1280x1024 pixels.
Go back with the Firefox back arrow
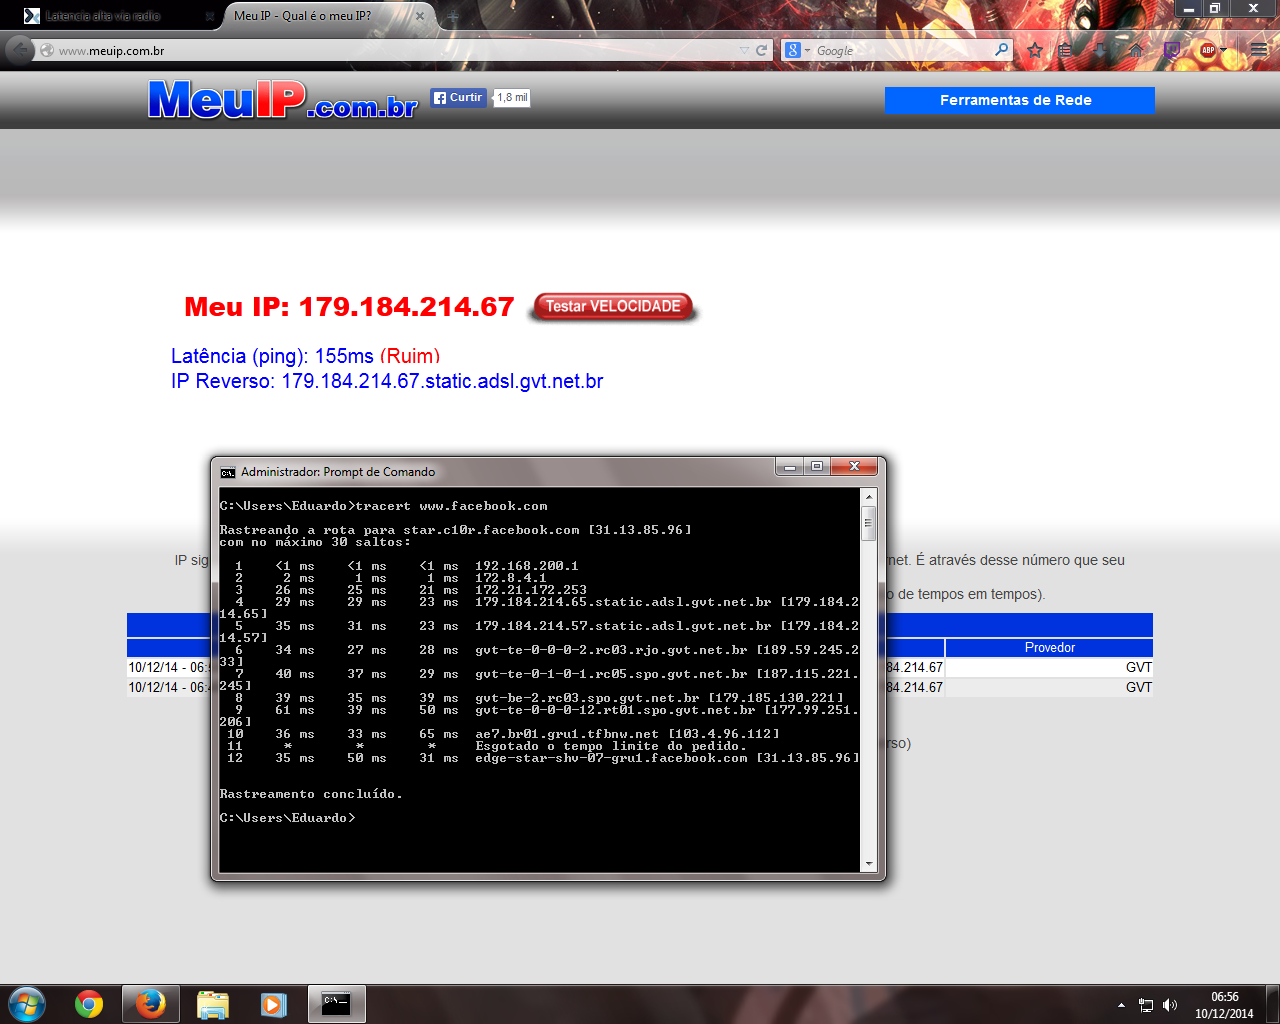coord(20,50)
